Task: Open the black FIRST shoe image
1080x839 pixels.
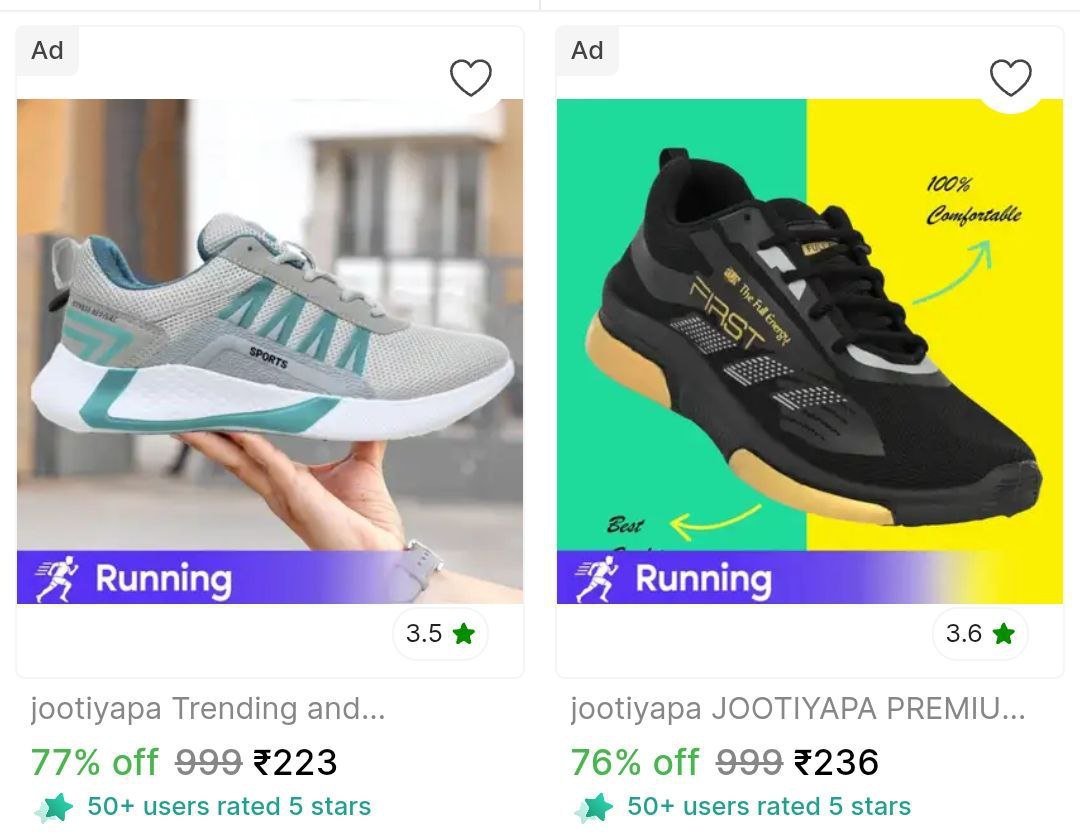Action: click(x=810, y=330)
